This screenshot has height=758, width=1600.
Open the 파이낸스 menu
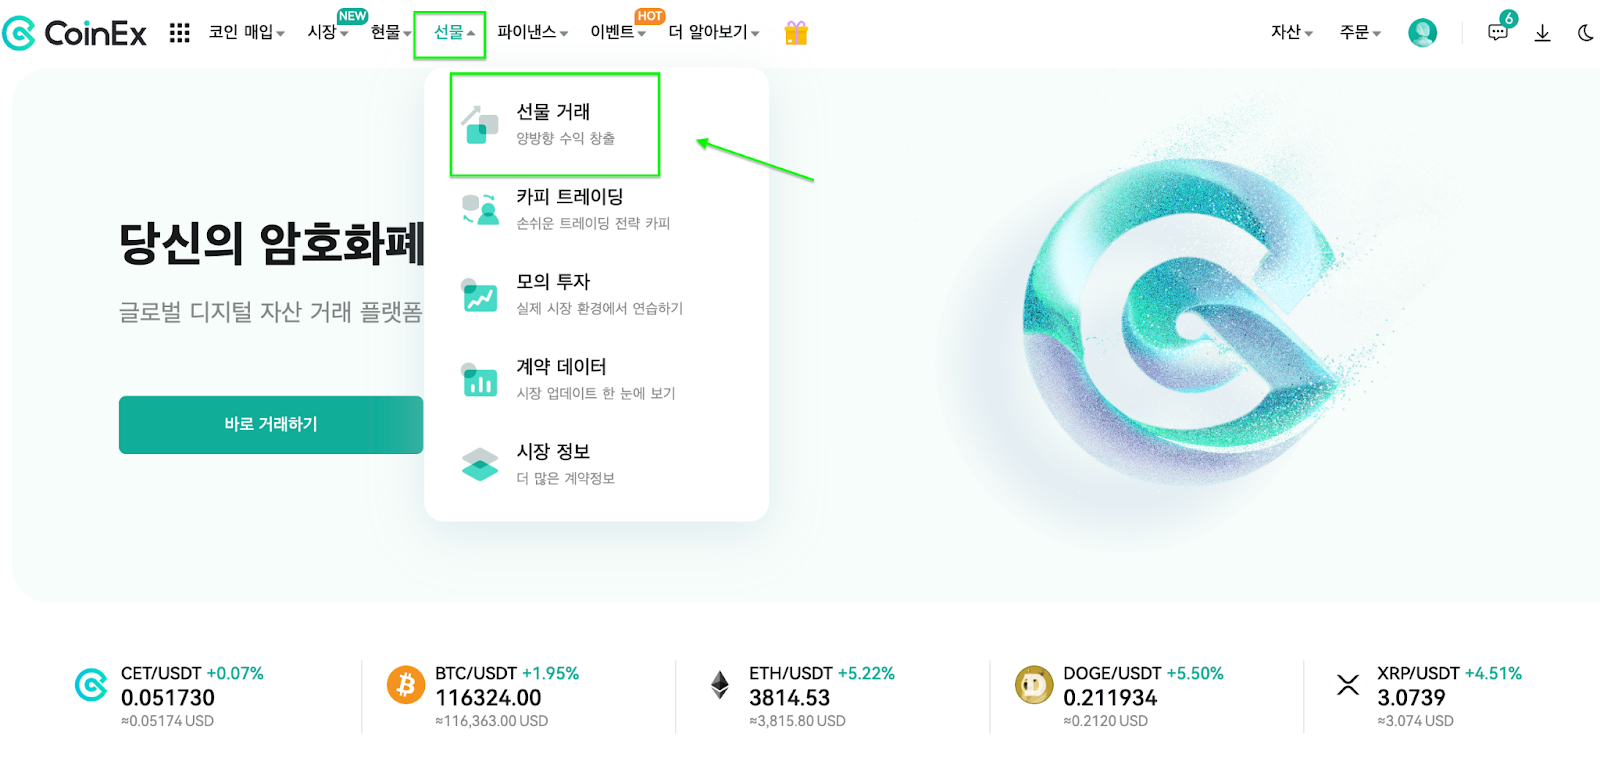click(x=528, y=33)
